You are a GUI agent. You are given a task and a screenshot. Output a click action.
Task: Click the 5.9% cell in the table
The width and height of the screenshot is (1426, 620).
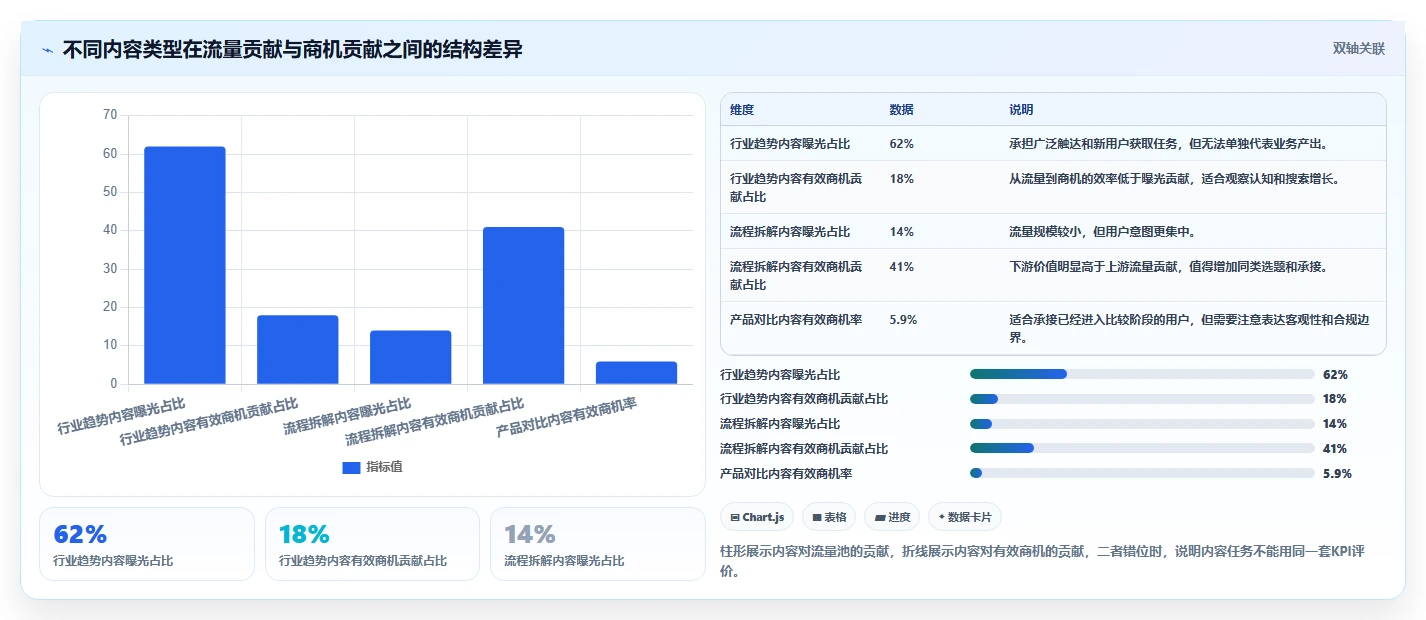pos(903,320)
